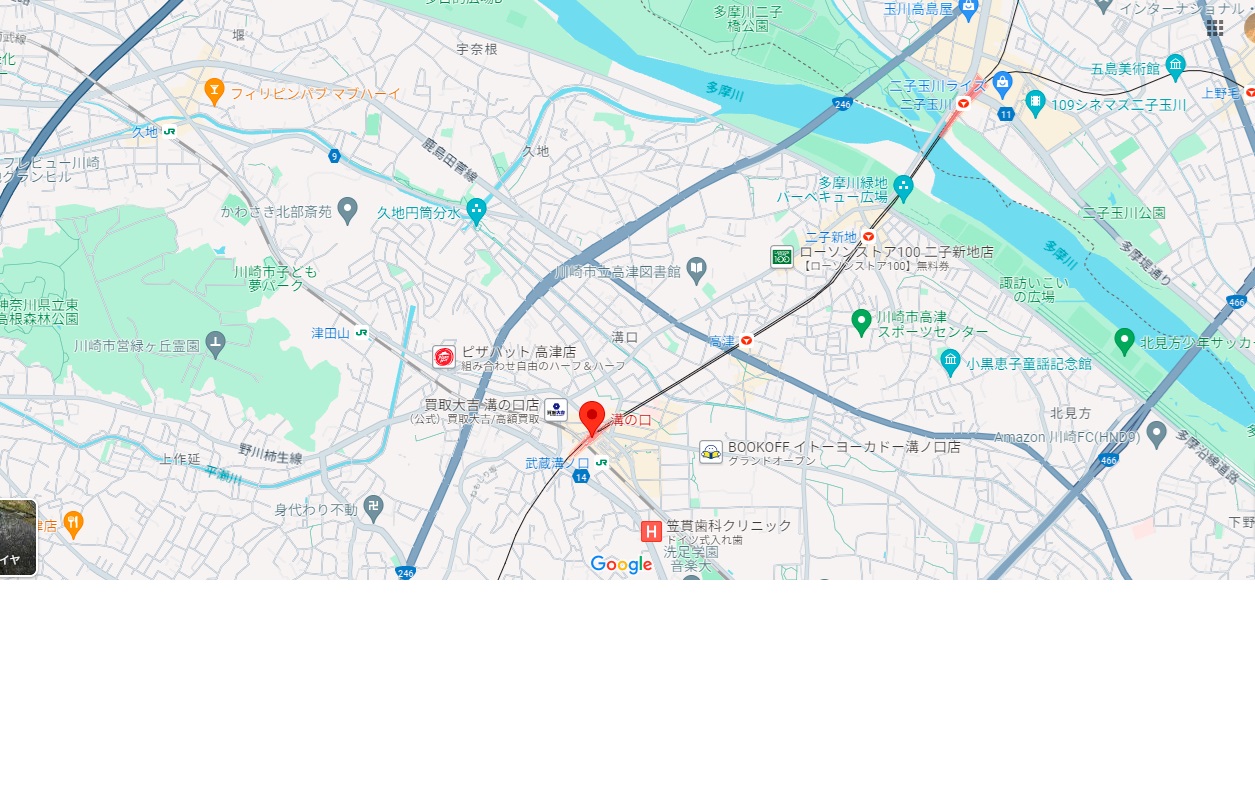The image size is (1255, 800).
Task: Click the 身代わり不動 temple pin
Action: [373, 507]
